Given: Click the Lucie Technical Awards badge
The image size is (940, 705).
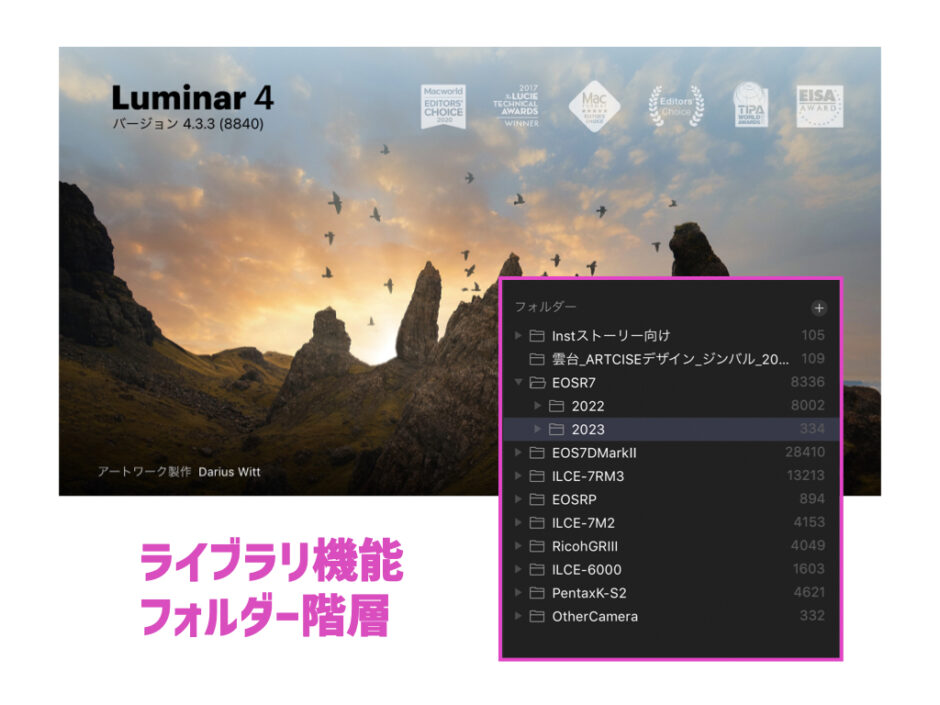Looking at the screenshot, I should click(x=516, y=106).
